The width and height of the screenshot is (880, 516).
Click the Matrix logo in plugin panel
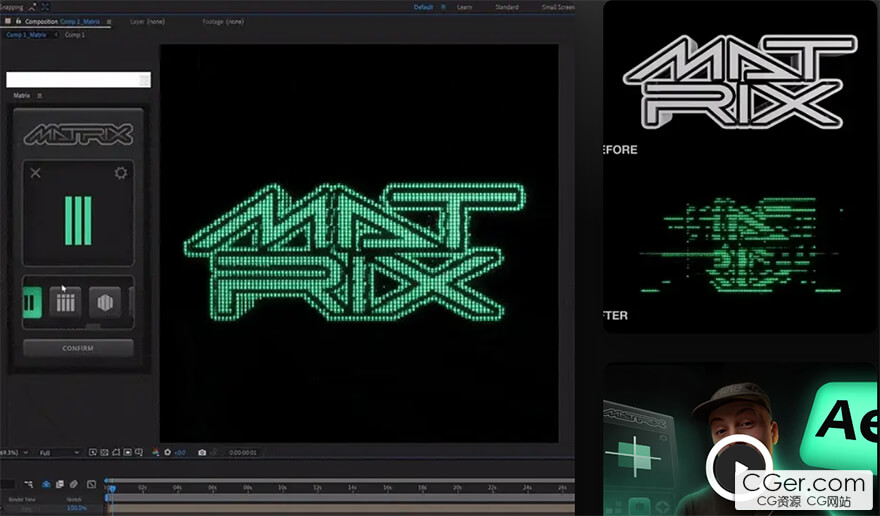coord(78,135)
